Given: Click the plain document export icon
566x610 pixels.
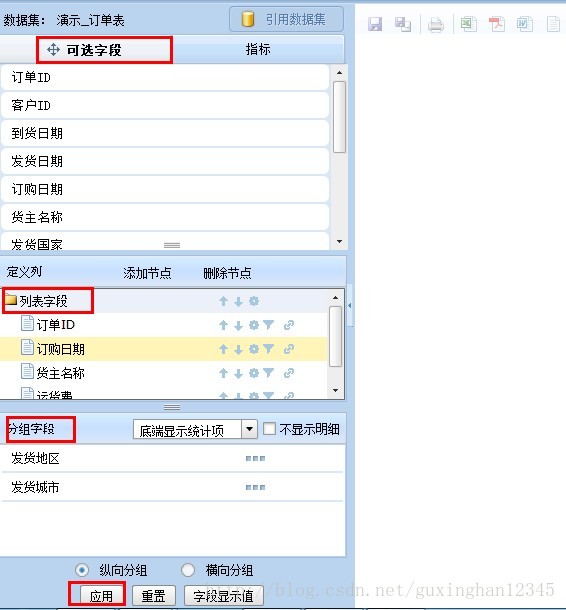Looking at the screenshot, I should 553,24.
